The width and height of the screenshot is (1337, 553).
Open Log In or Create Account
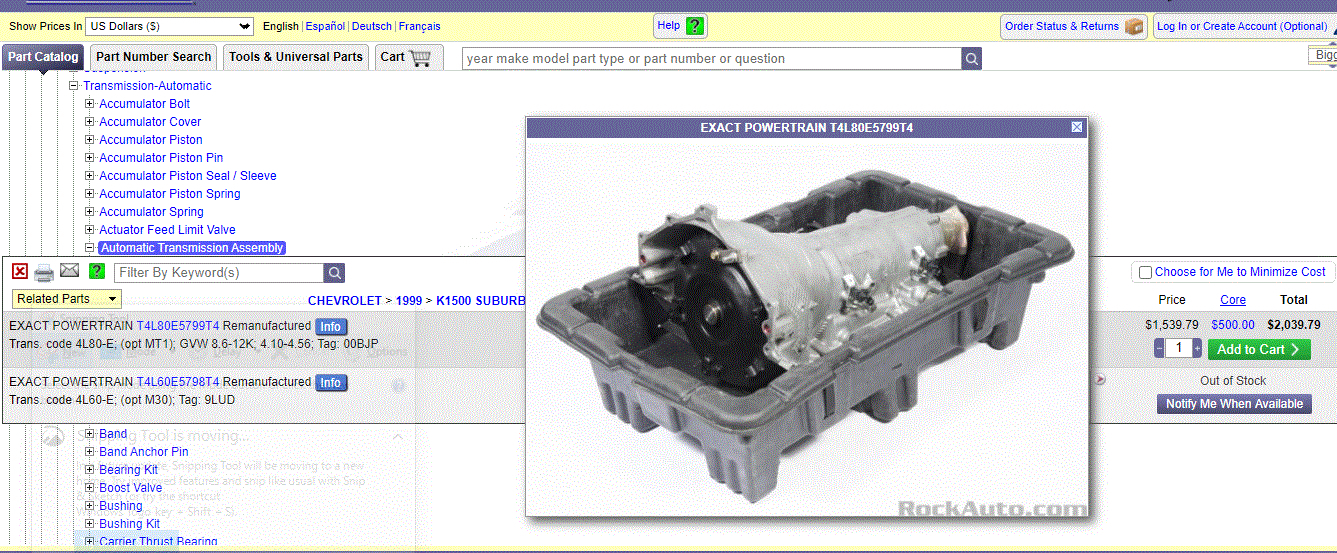point(1242,26)
